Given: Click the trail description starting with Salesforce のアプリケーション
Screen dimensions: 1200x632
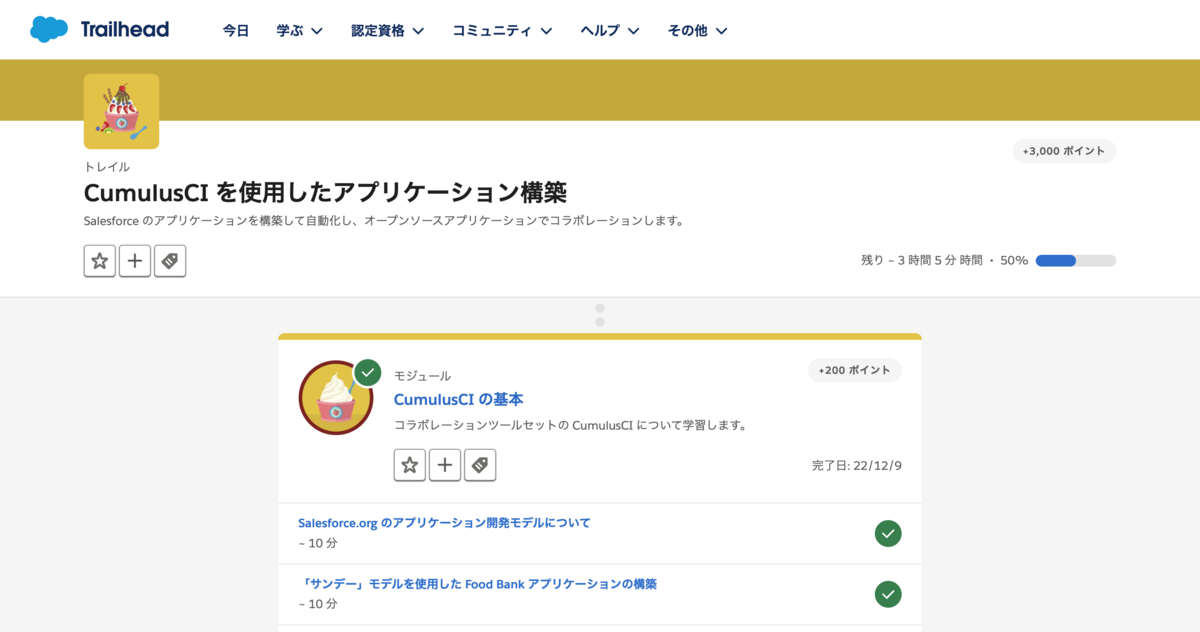Looking at the screenshot, I should (384, 220).
